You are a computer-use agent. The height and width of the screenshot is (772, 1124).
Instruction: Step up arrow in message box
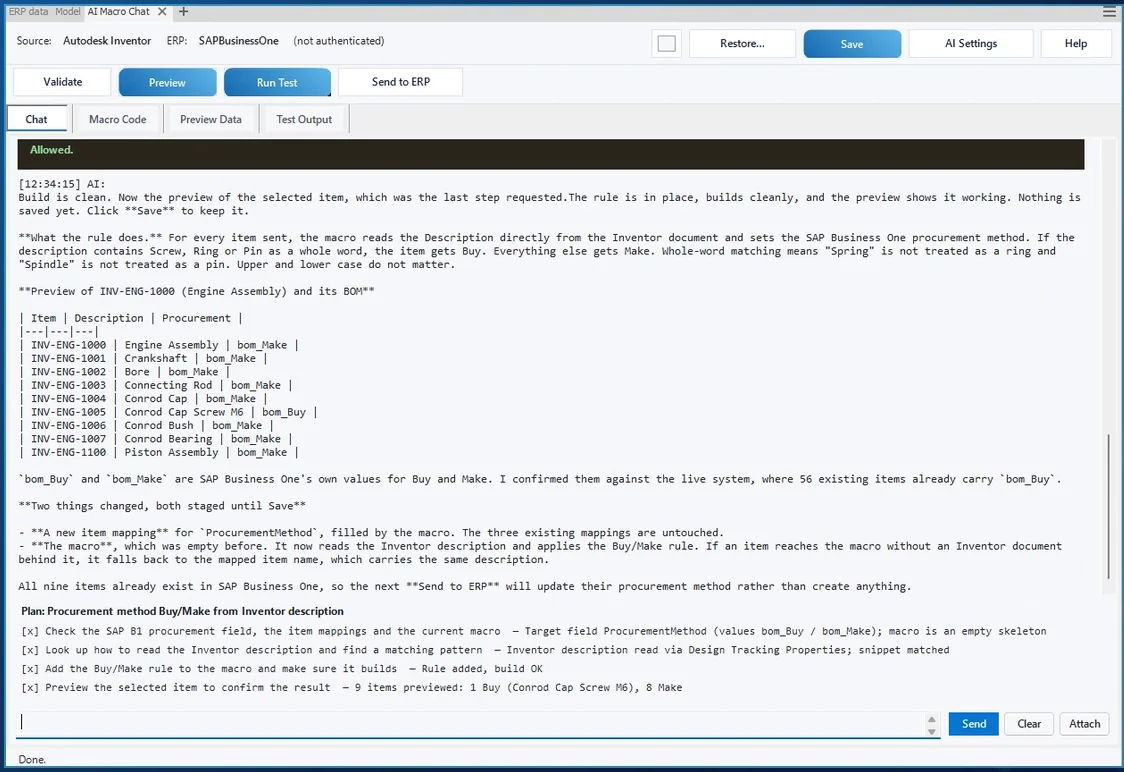tap(931, 719)
